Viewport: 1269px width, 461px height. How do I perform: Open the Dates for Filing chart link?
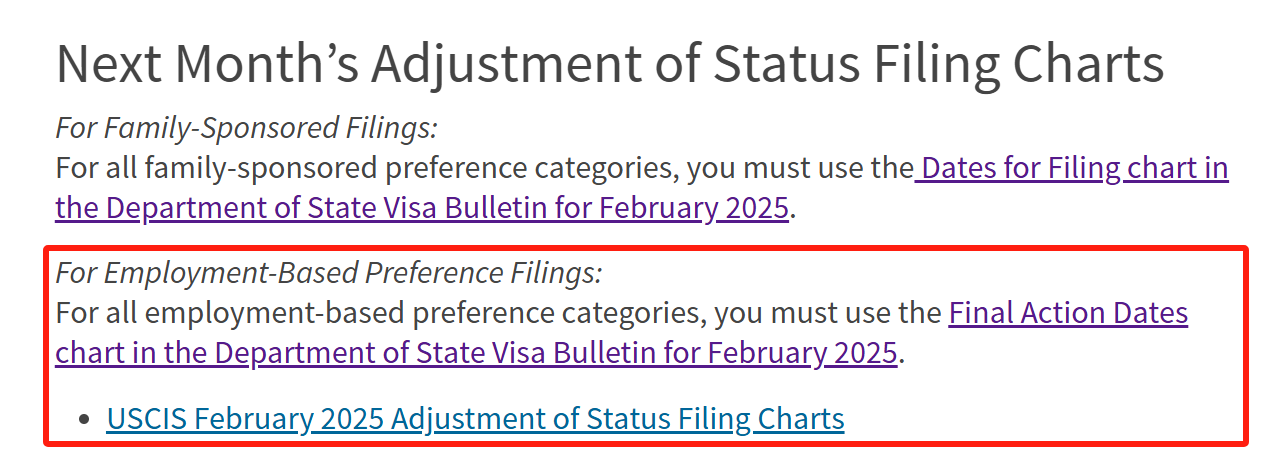click(x=1074, y=168)
